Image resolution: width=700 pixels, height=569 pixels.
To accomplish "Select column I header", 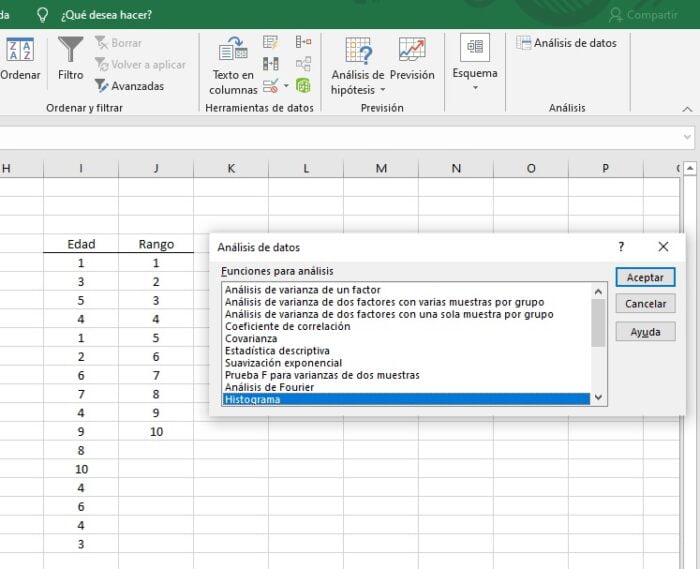I will tap(81, 168).
